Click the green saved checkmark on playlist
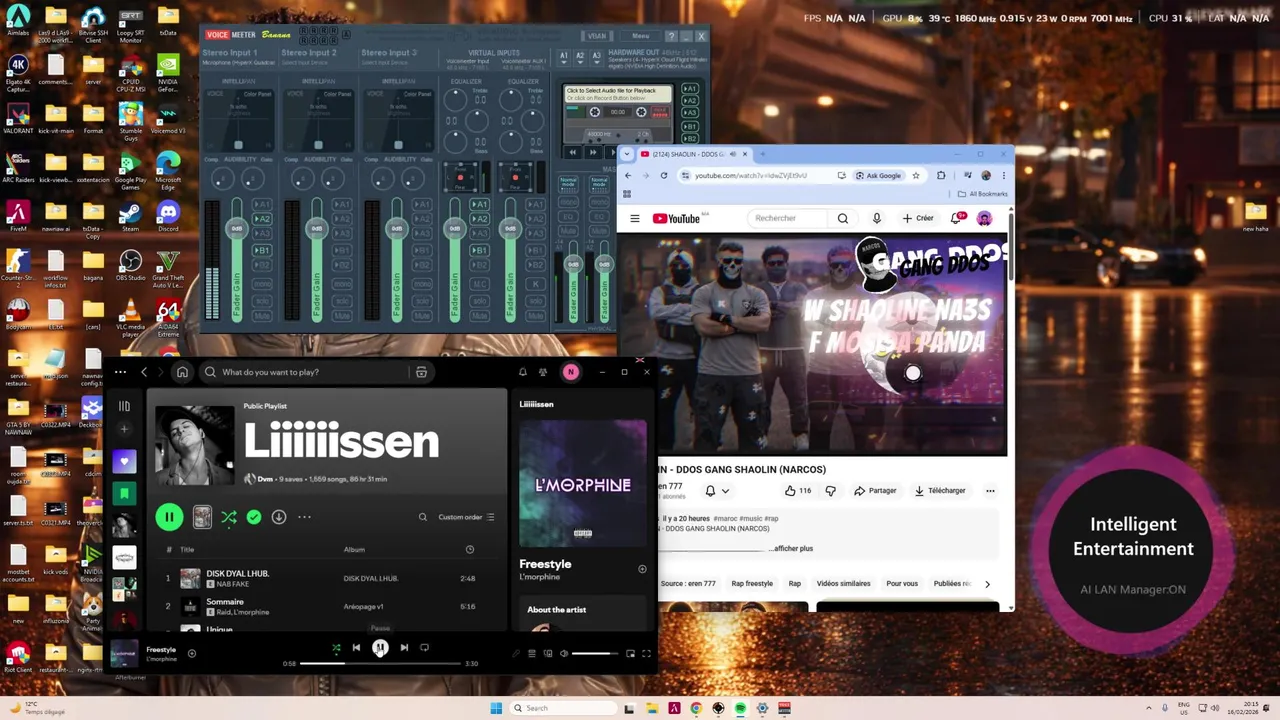The height and width of the screenshot is (720, 1280). pyautogui.click(x=254, y=517)
